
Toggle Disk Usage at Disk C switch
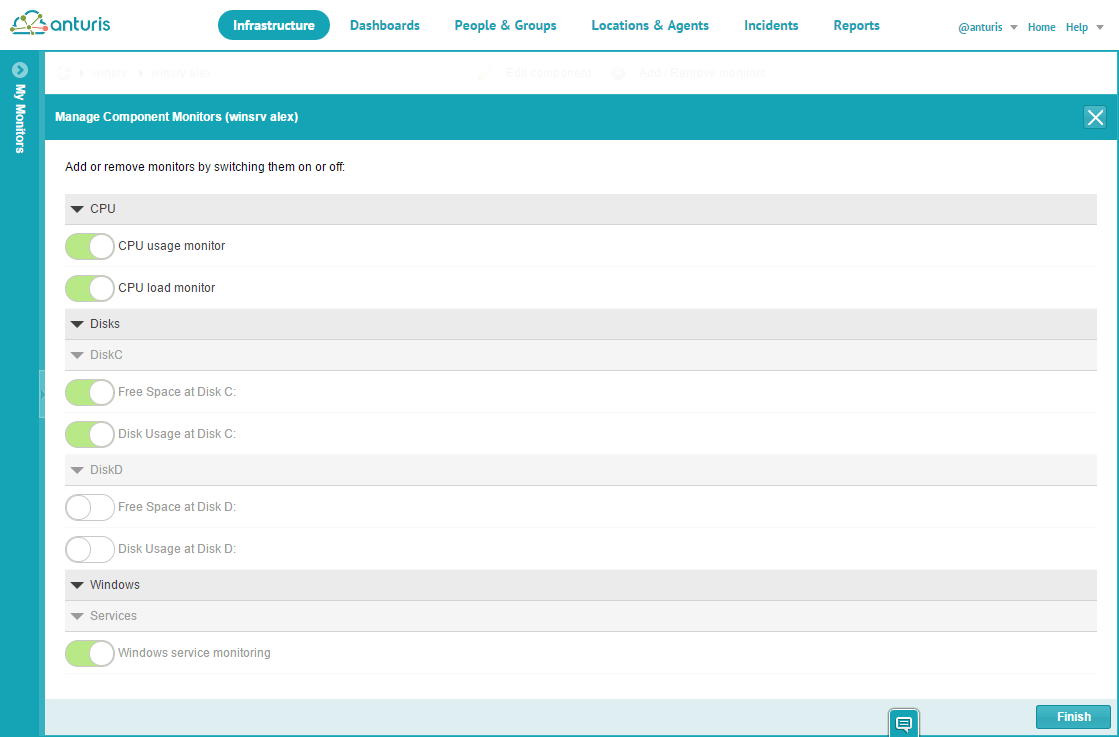click(90, 434)
